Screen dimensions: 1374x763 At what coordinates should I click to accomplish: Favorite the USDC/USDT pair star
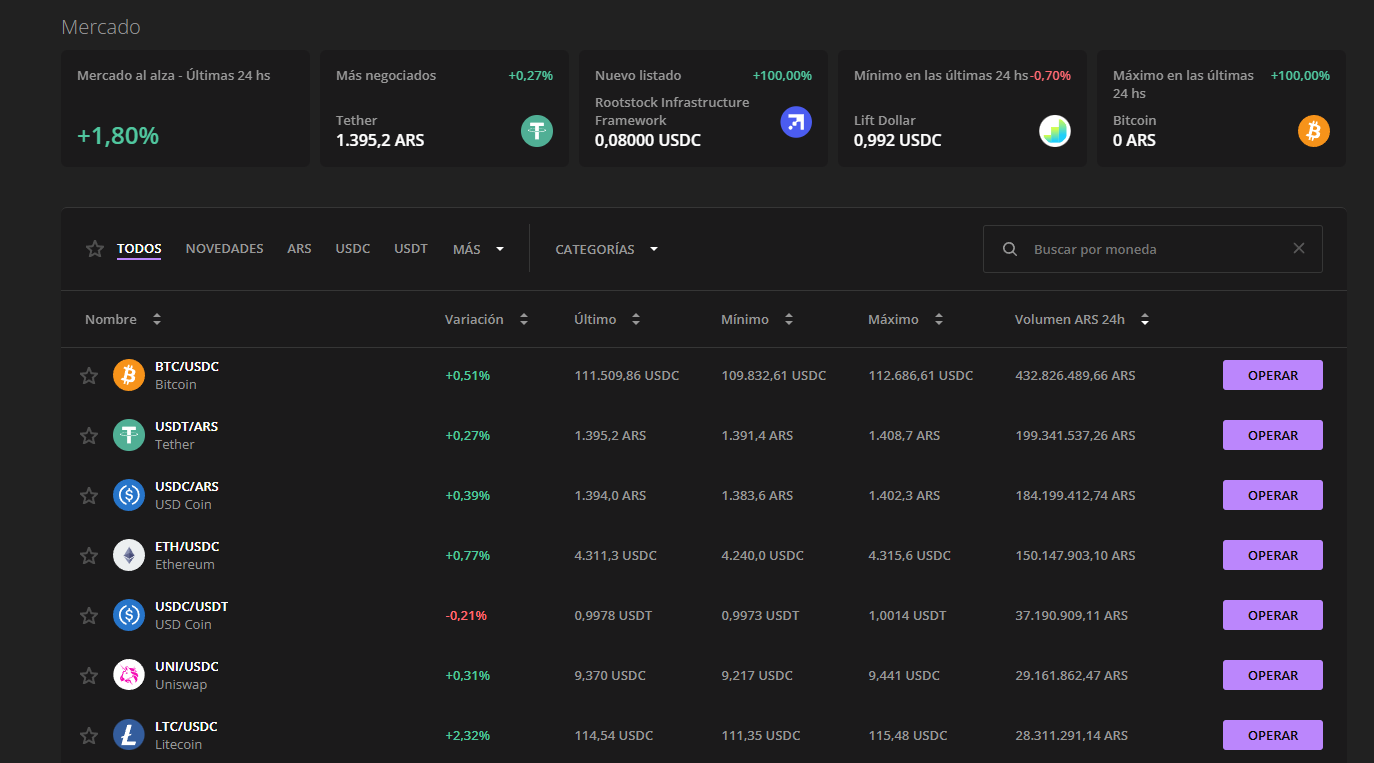tap(89, 616)
